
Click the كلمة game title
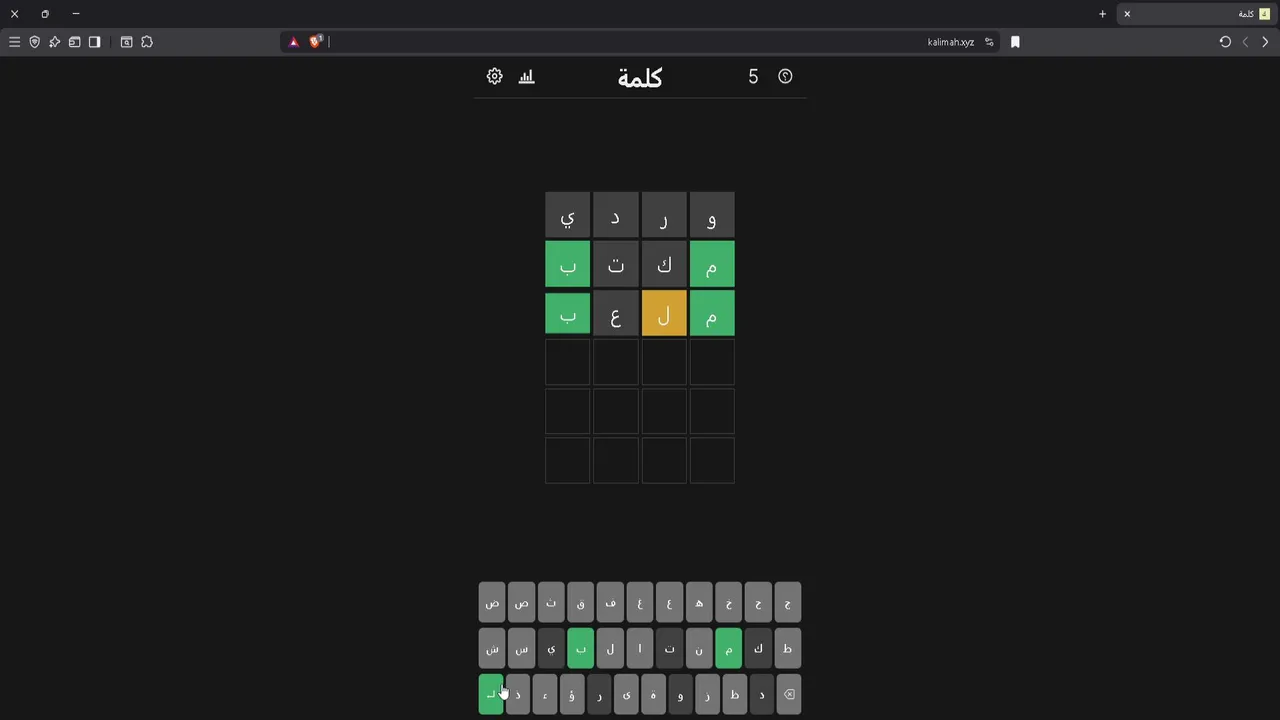[640, 78]
